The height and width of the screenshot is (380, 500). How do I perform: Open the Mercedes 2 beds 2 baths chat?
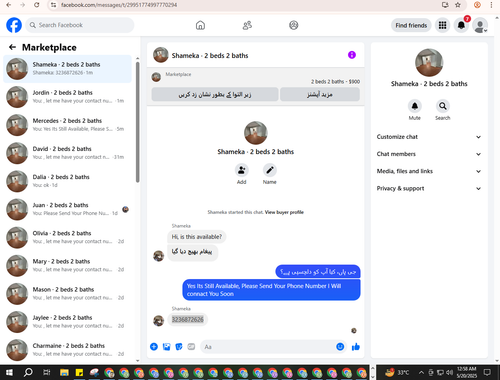(67, 125)
